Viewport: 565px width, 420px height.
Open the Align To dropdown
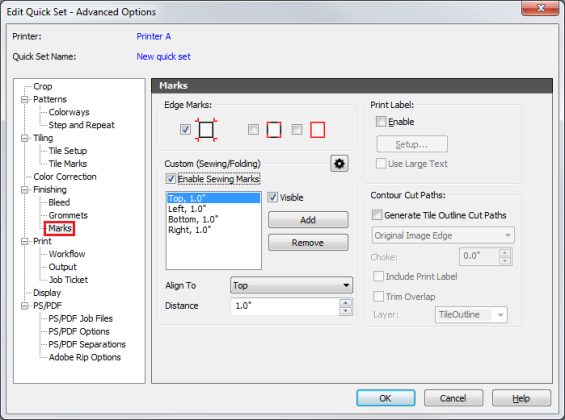pos(291,286)
